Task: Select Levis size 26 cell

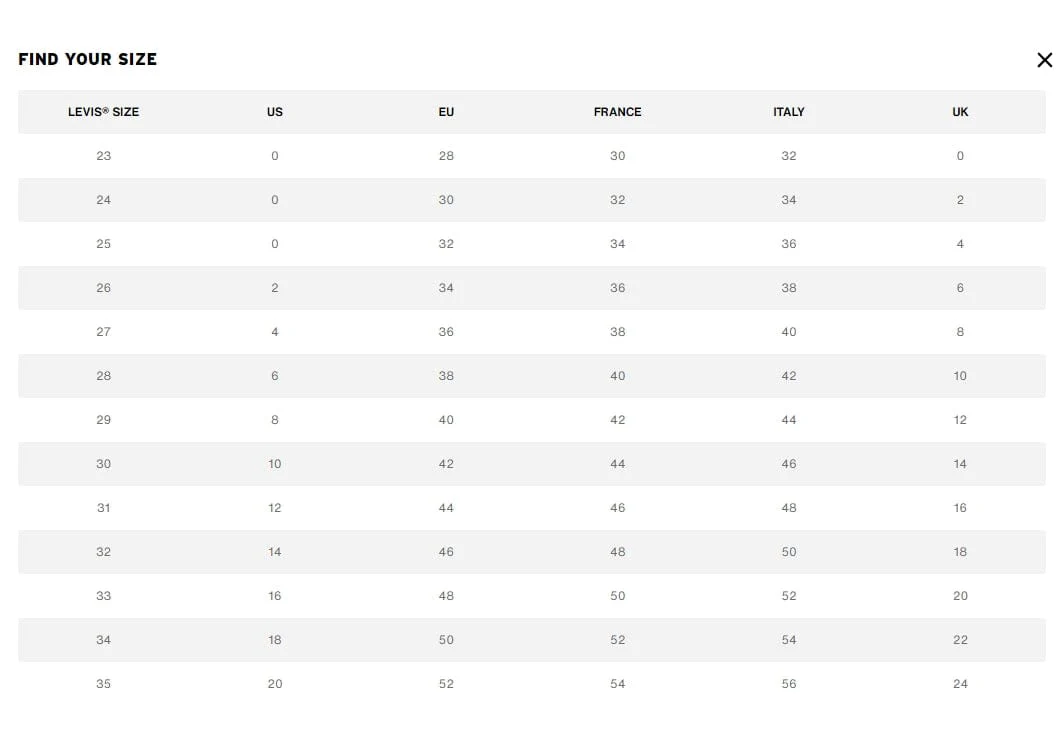Action: (104, 288)
